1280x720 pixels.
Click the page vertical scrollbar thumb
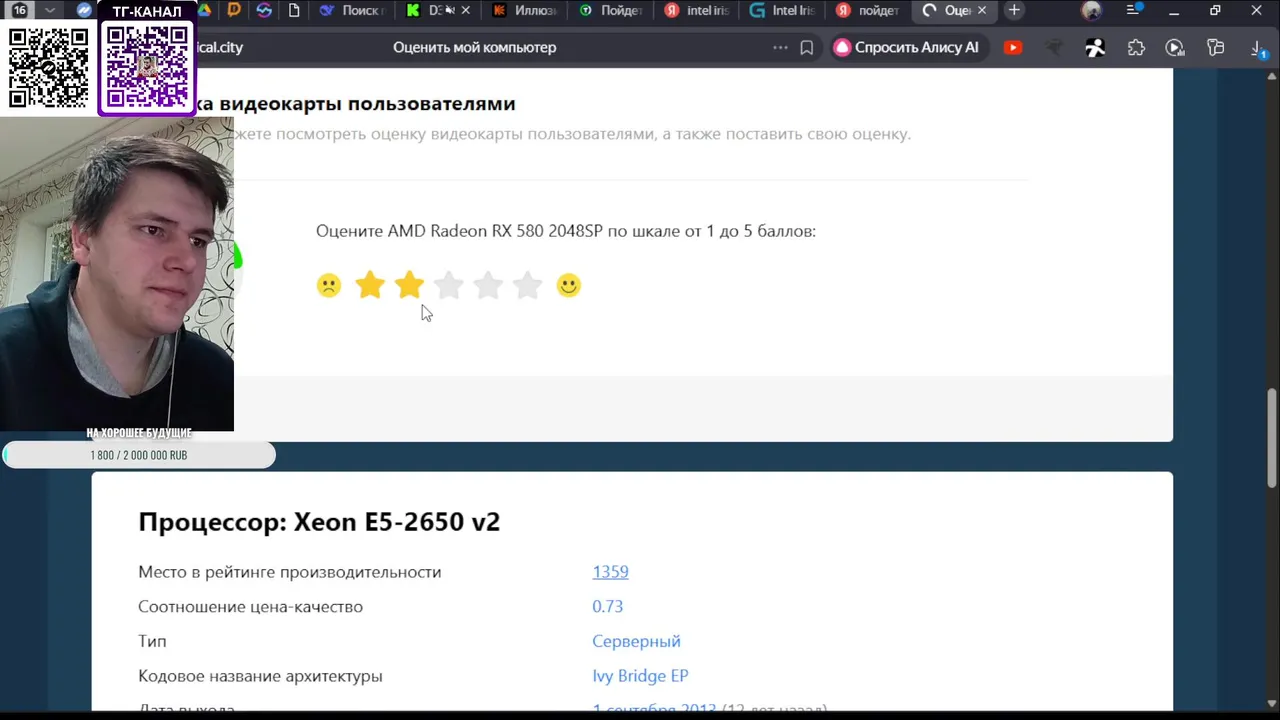coord(1272,437)
